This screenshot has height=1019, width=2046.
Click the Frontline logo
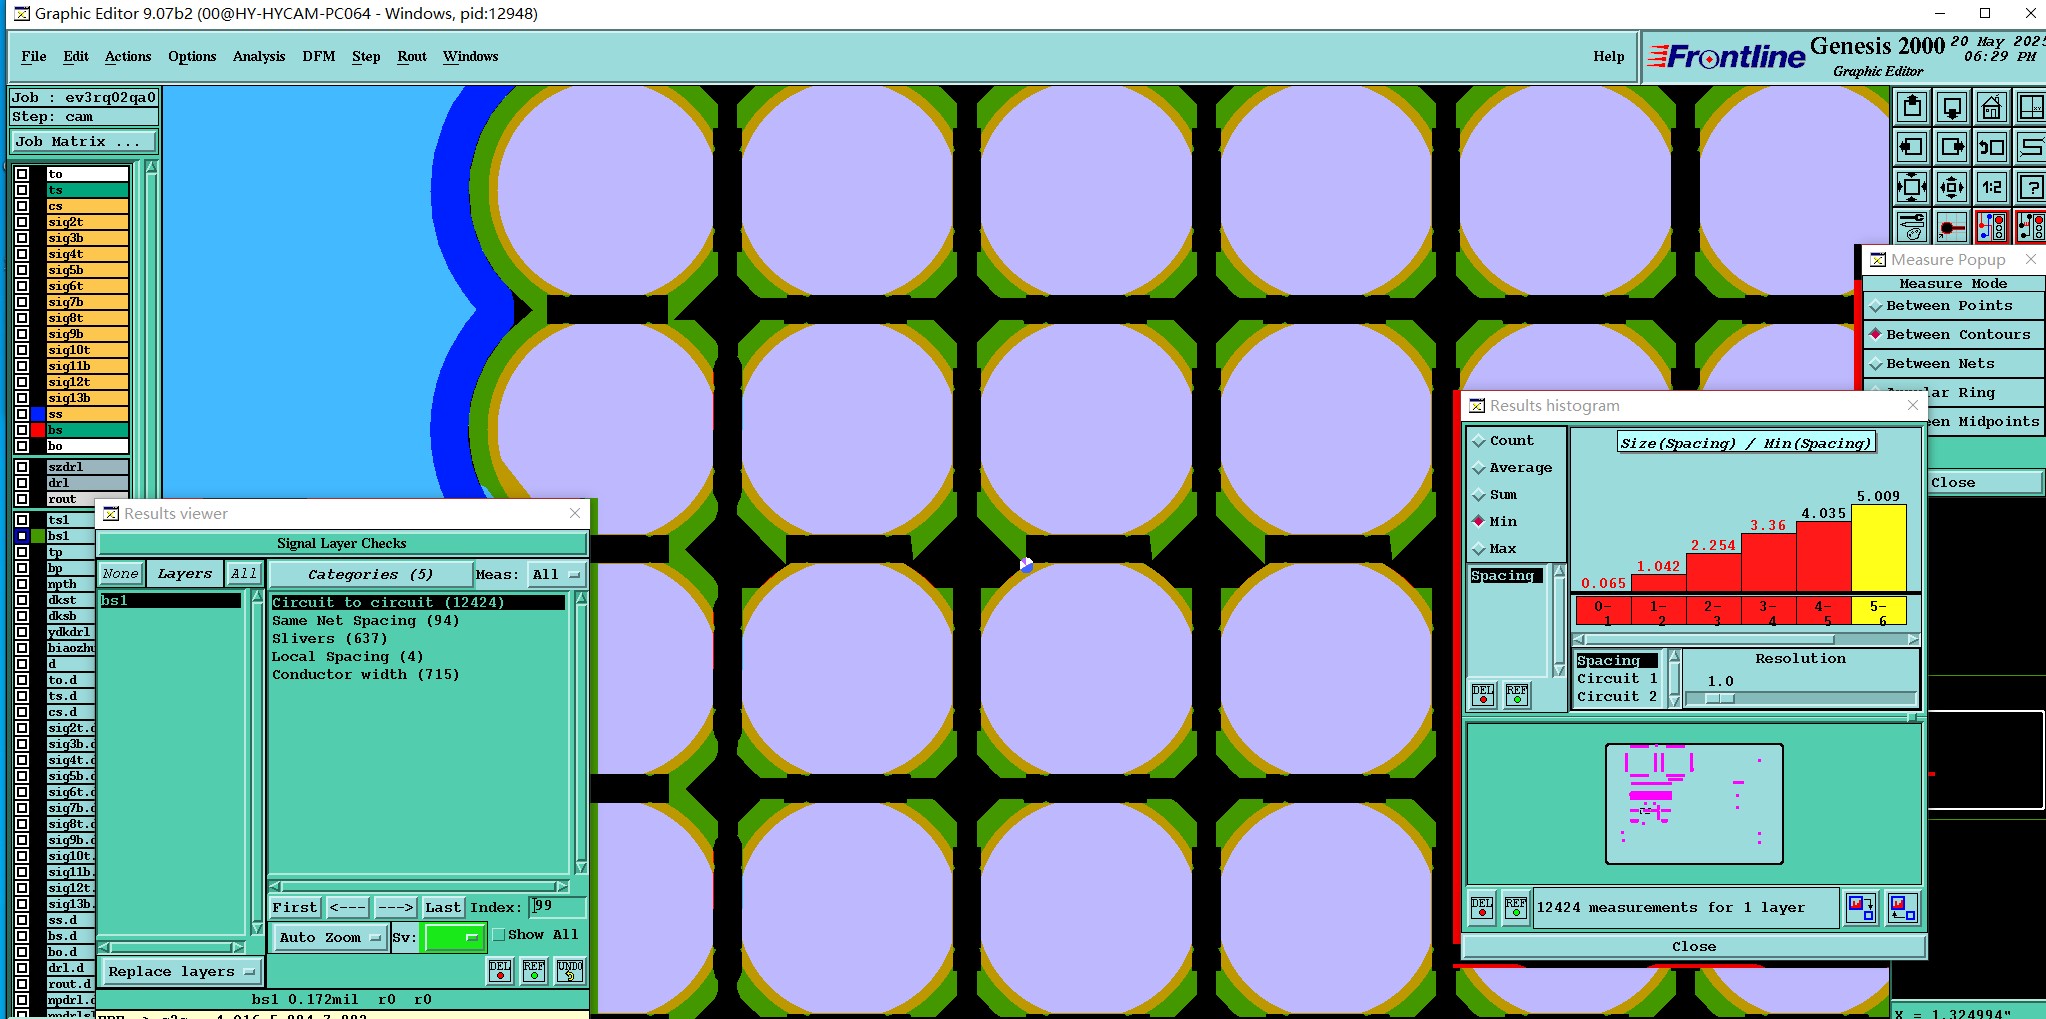[1727, 57]
